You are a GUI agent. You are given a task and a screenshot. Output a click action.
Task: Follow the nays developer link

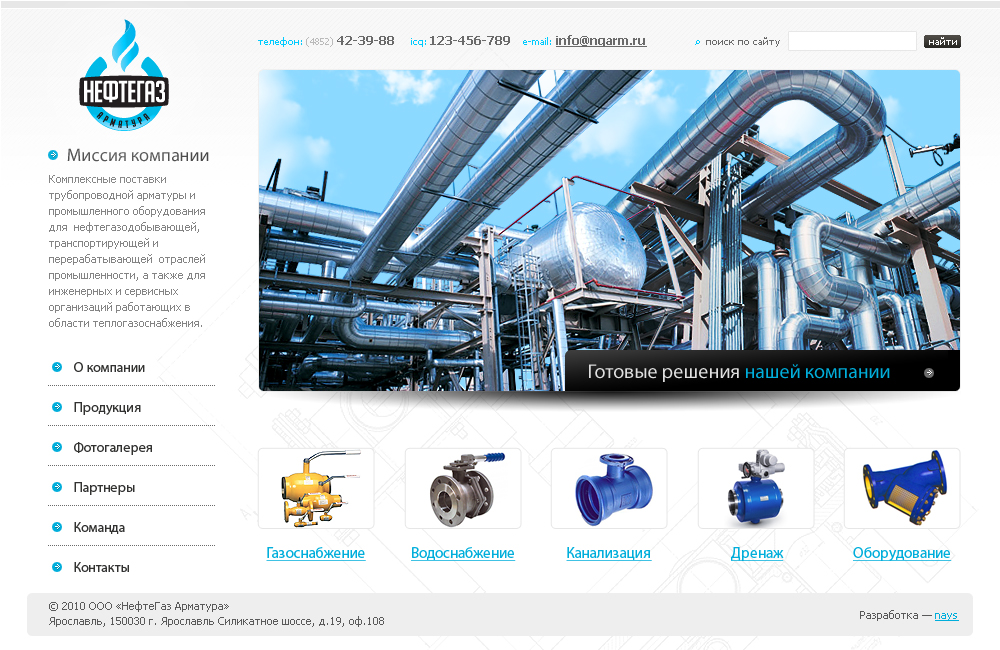pyautogui.click(x=946, y=616)
